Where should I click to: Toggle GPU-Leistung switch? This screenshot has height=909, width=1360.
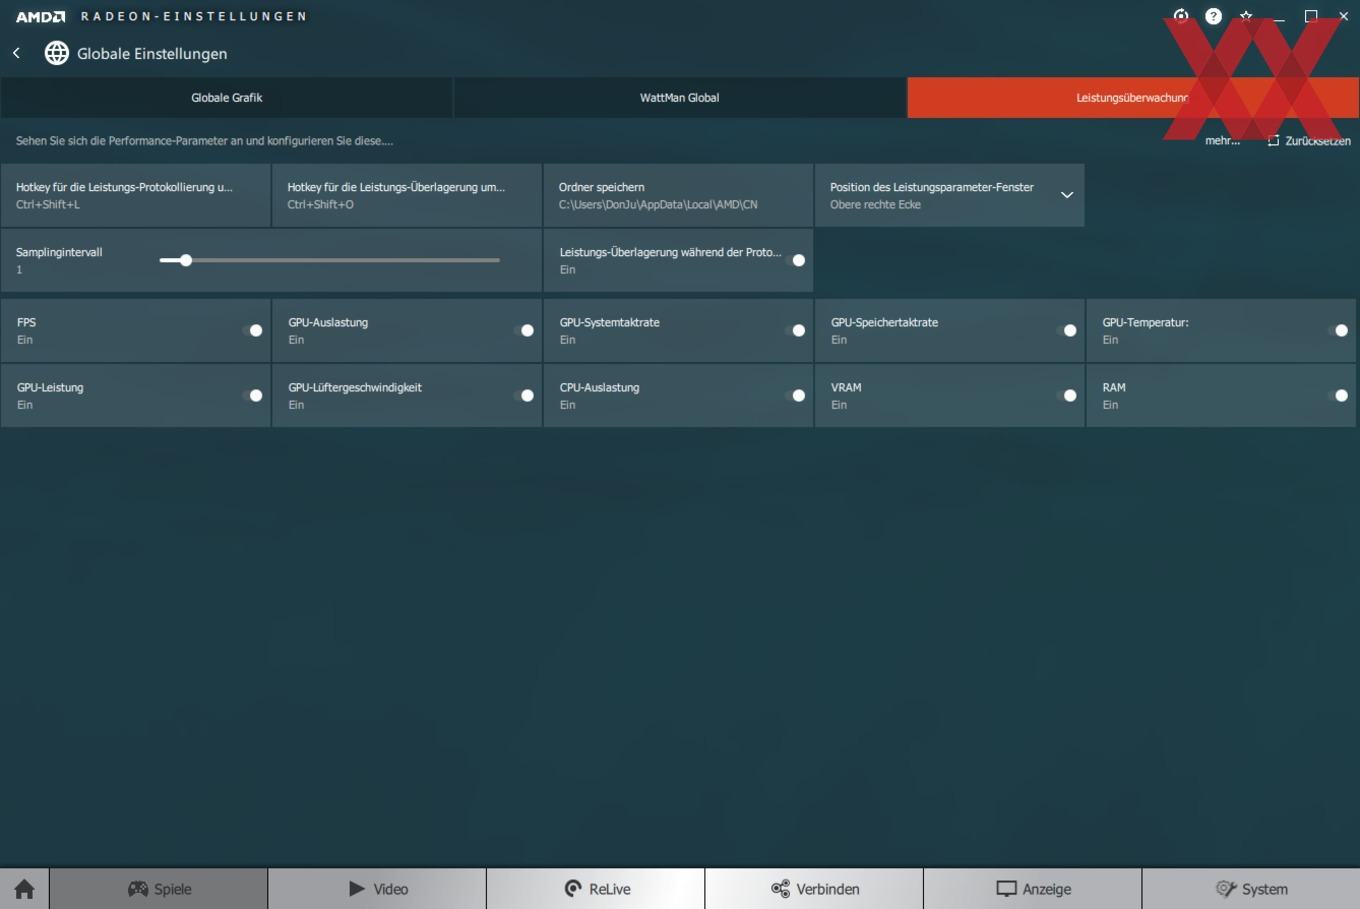[x=252, y=395]
